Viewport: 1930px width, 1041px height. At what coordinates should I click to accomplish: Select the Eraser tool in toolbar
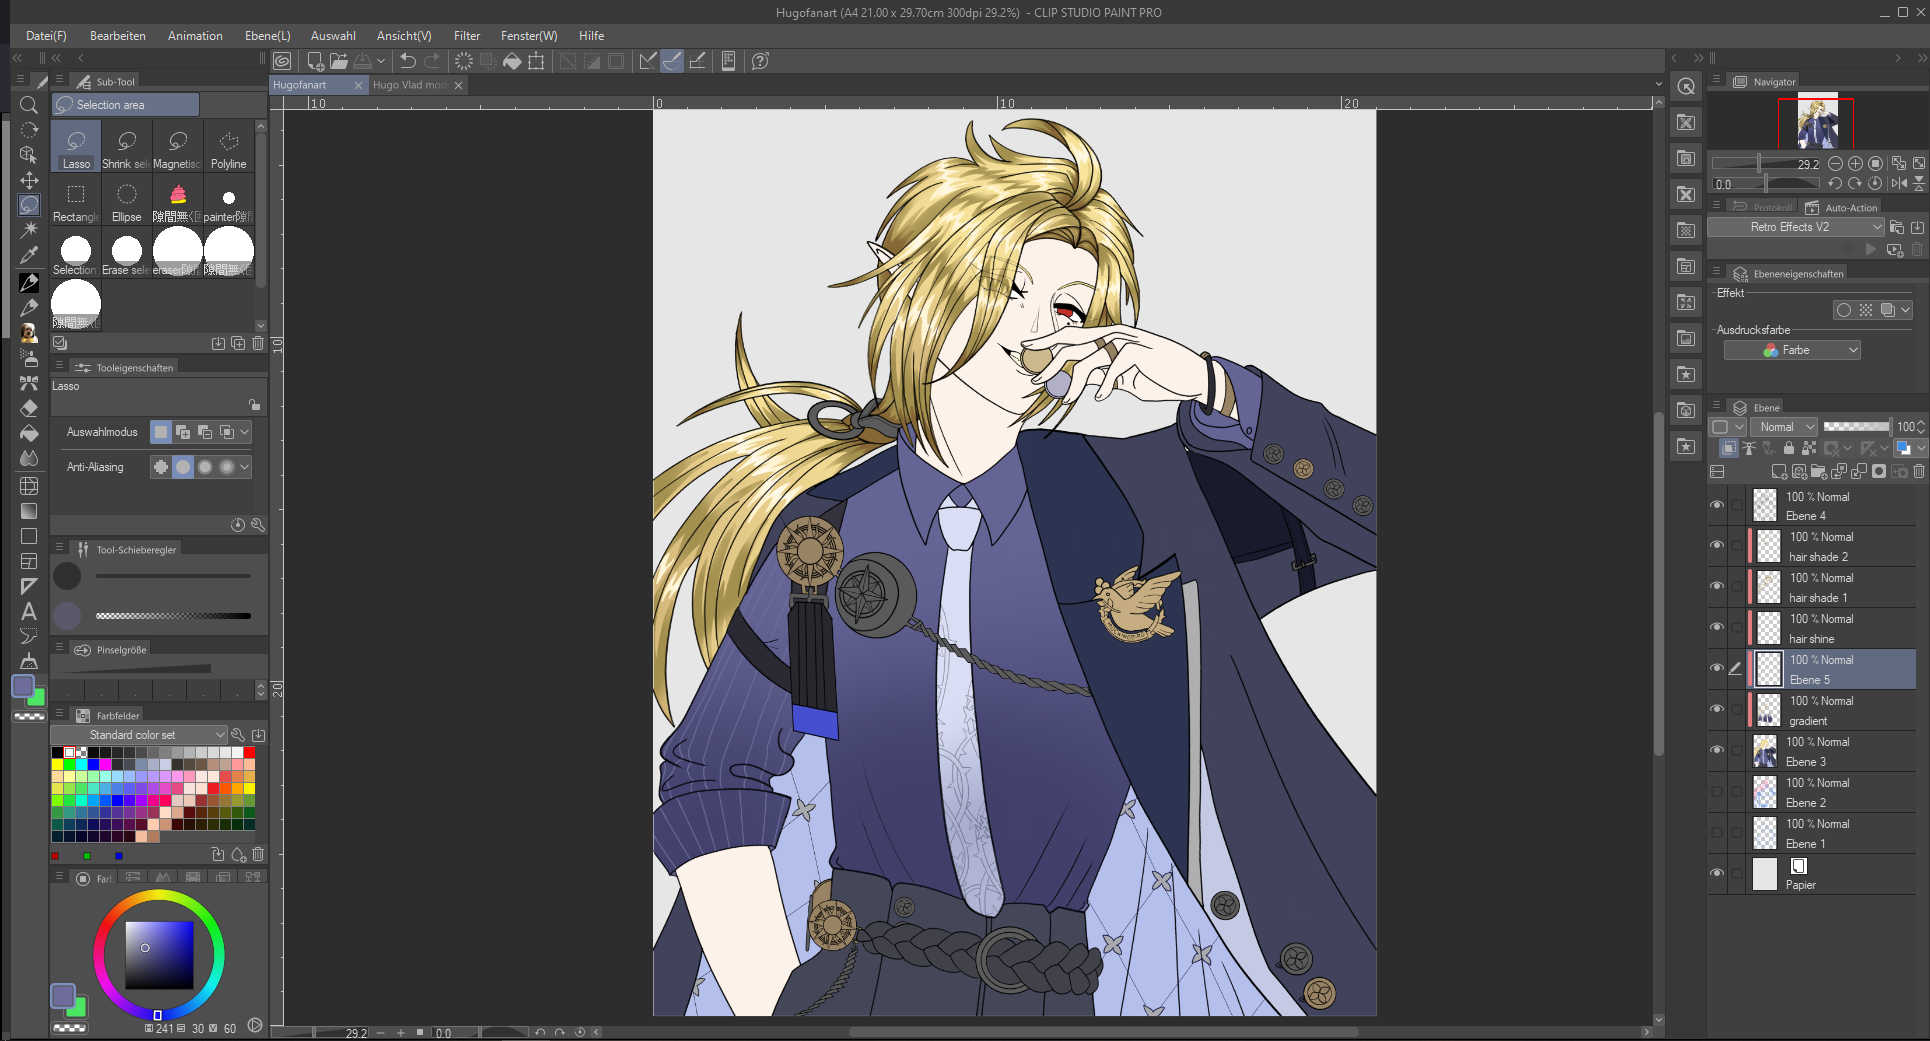tap(29, 408)
